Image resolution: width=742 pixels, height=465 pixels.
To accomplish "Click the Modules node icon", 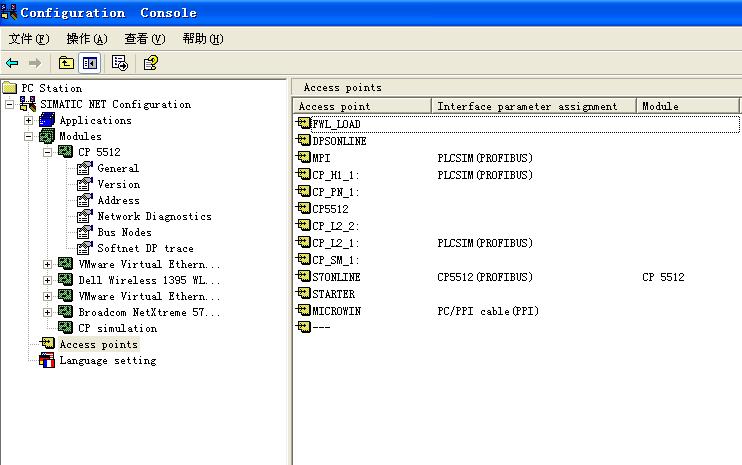I will click(47, 136).
